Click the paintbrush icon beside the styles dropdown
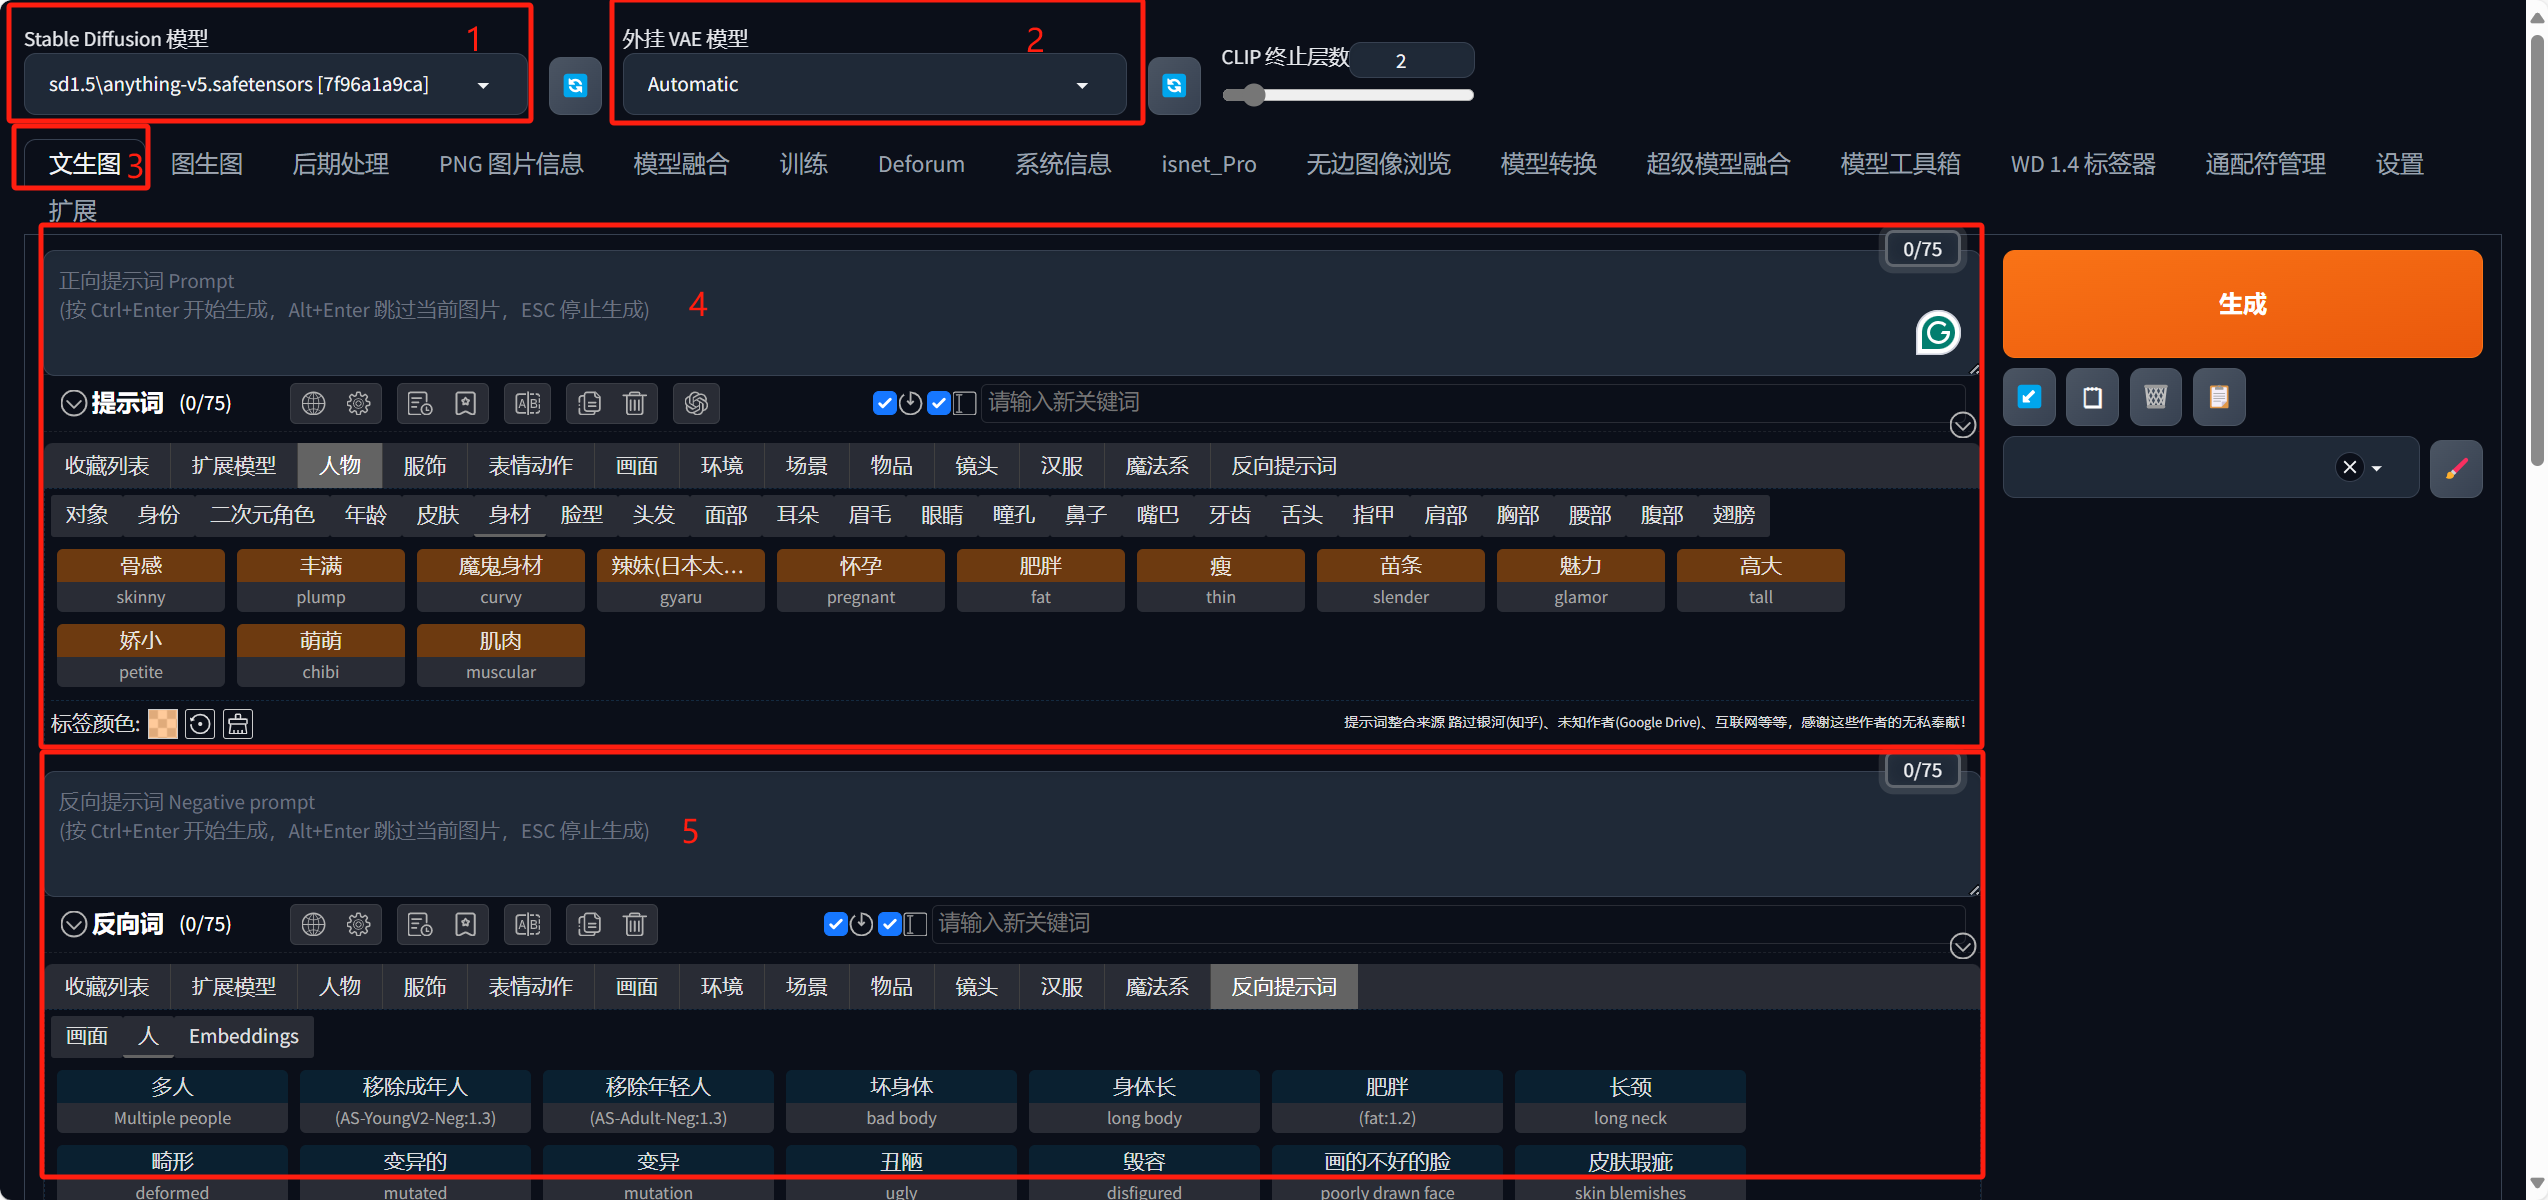 click(x=2456, y=468)
